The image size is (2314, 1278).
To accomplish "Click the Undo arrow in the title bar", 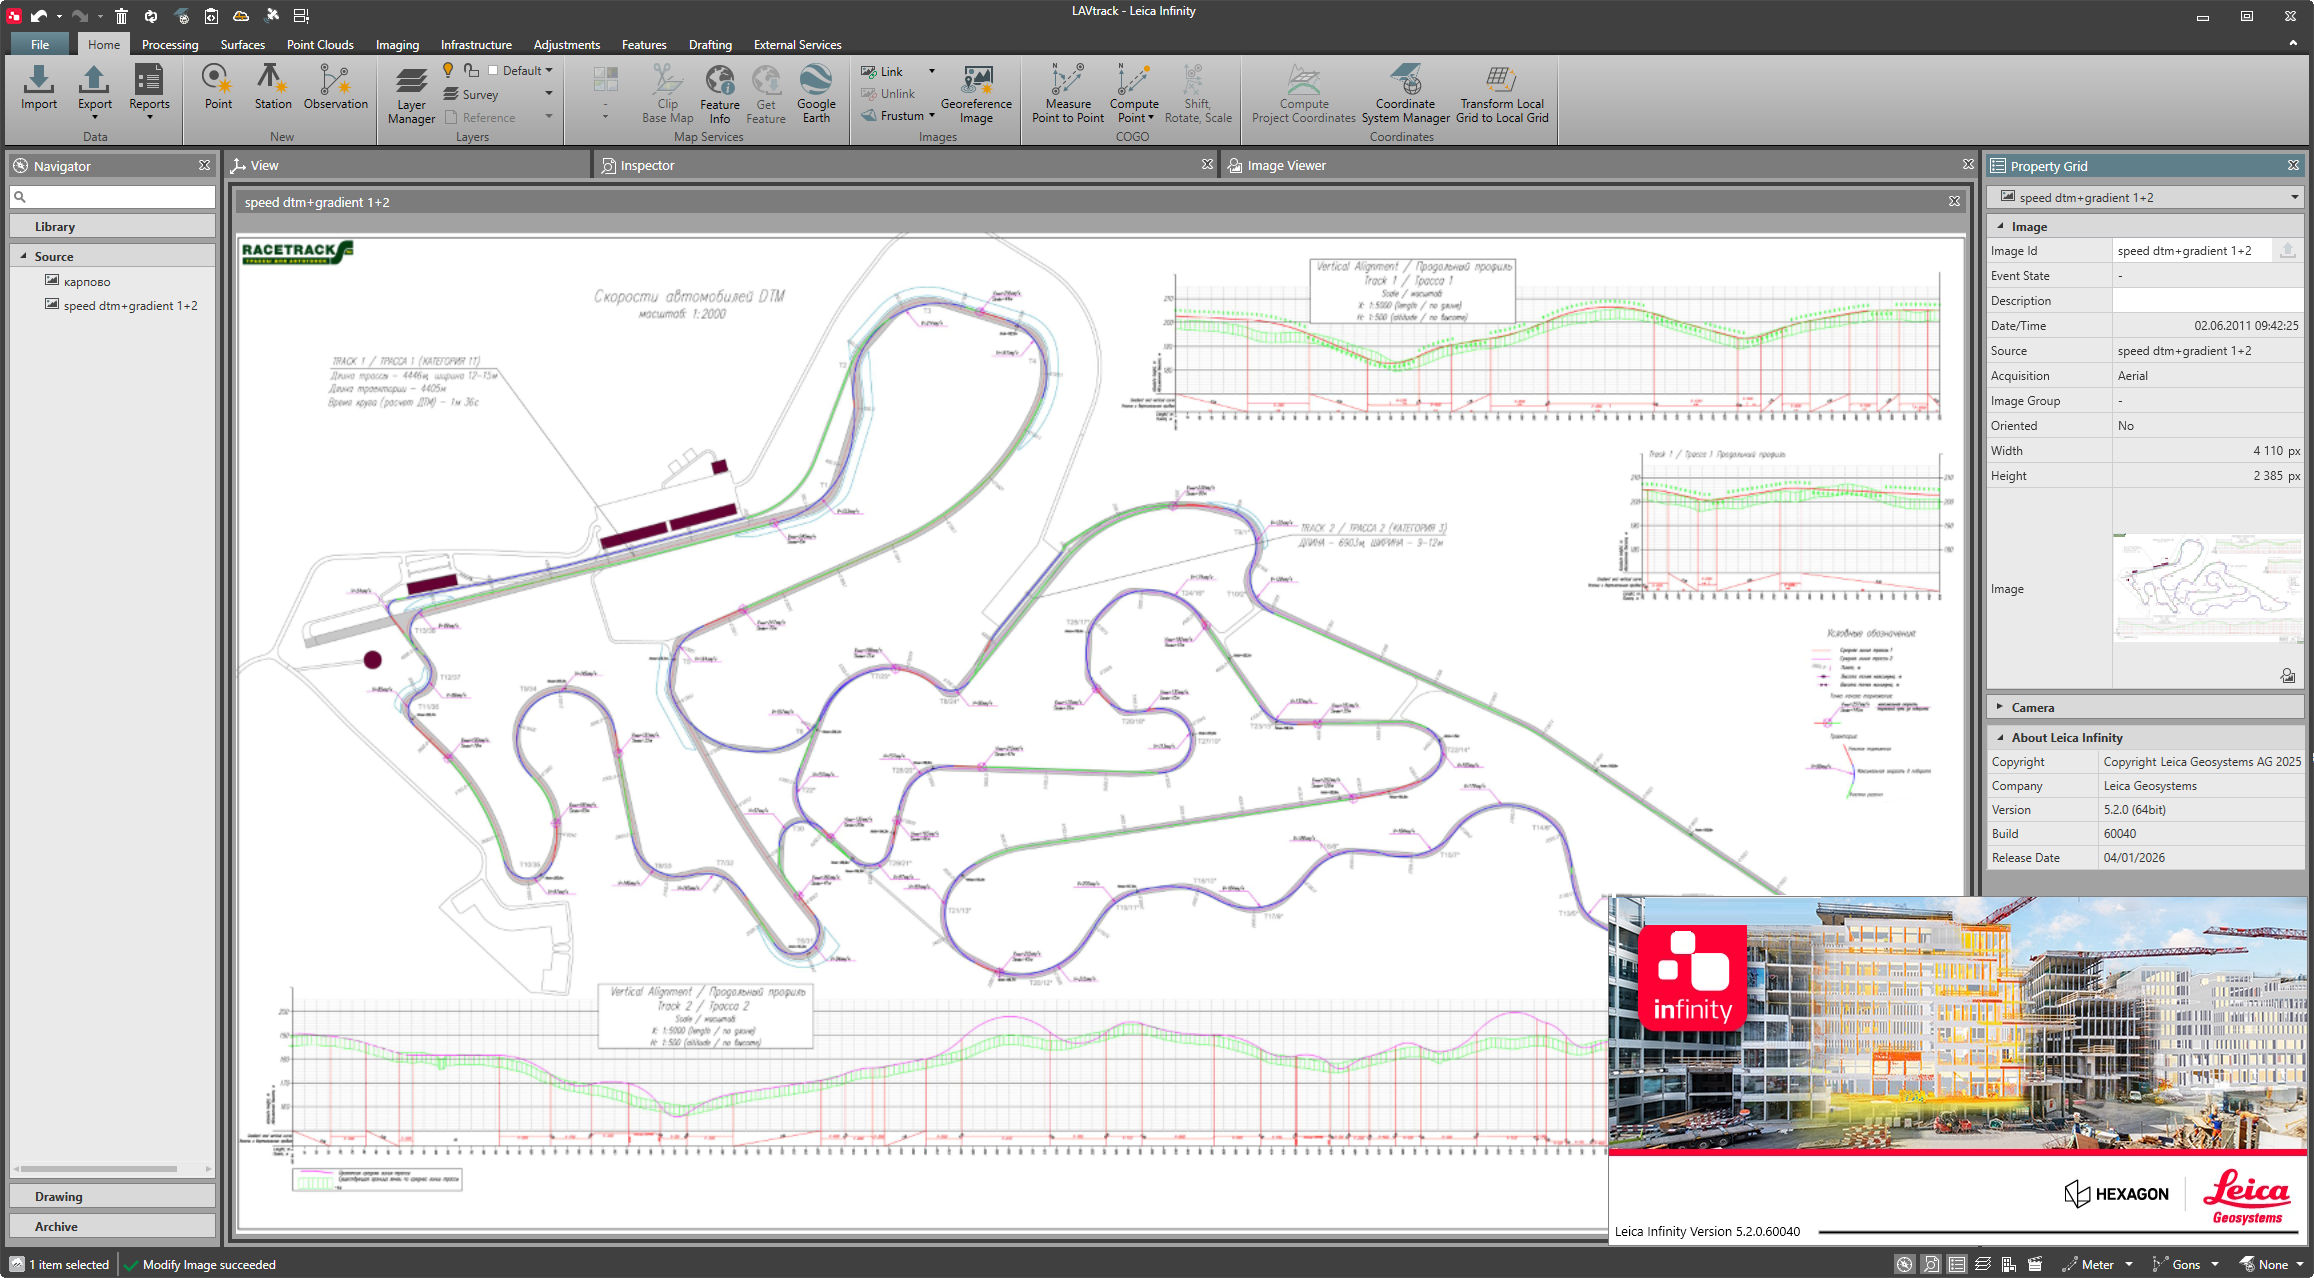I will [x=40, y=15].
